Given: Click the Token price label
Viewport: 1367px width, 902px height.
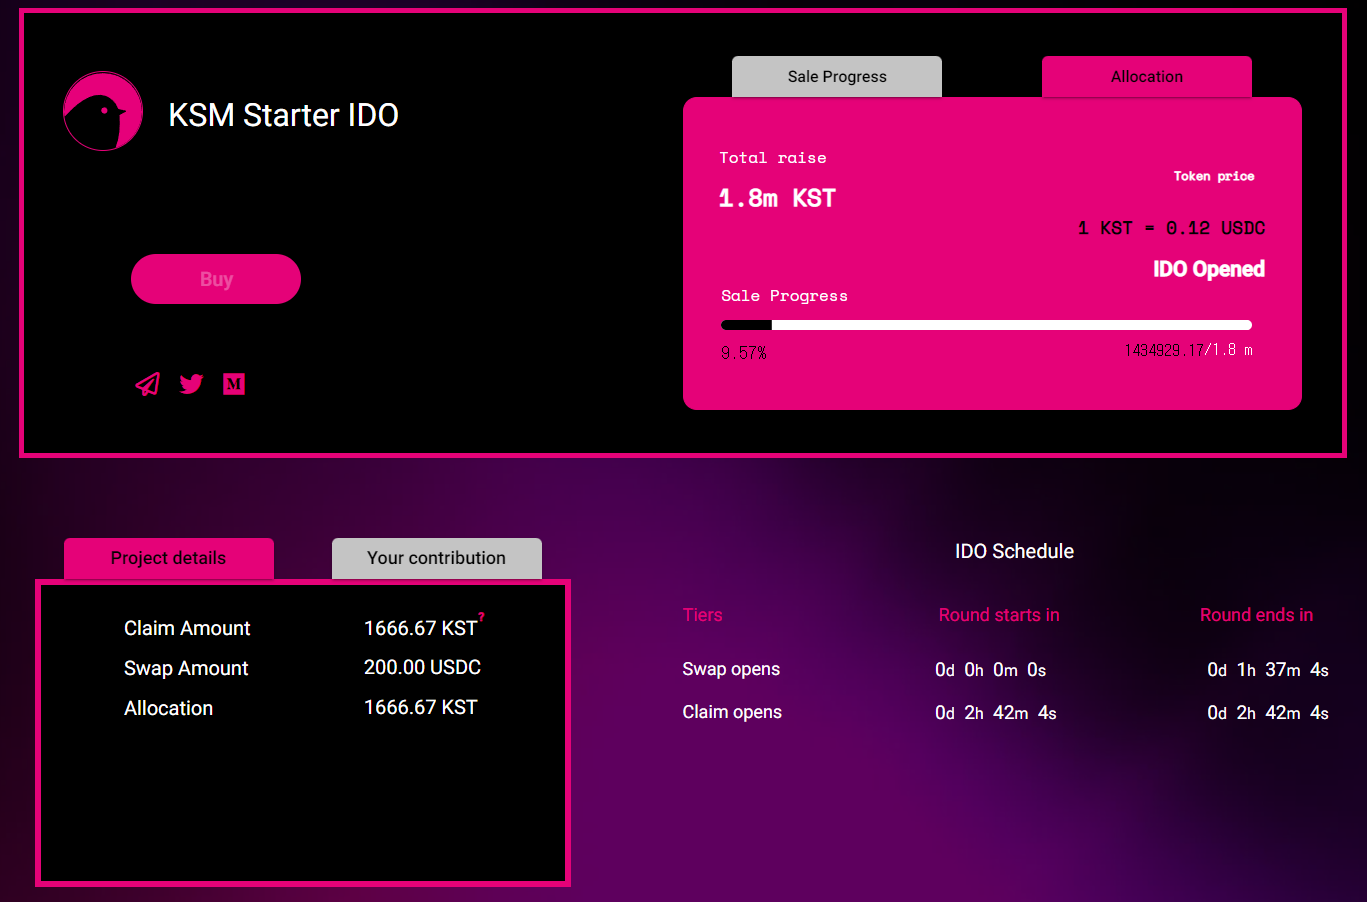Looking at the screenshot, I should 1214,176.
